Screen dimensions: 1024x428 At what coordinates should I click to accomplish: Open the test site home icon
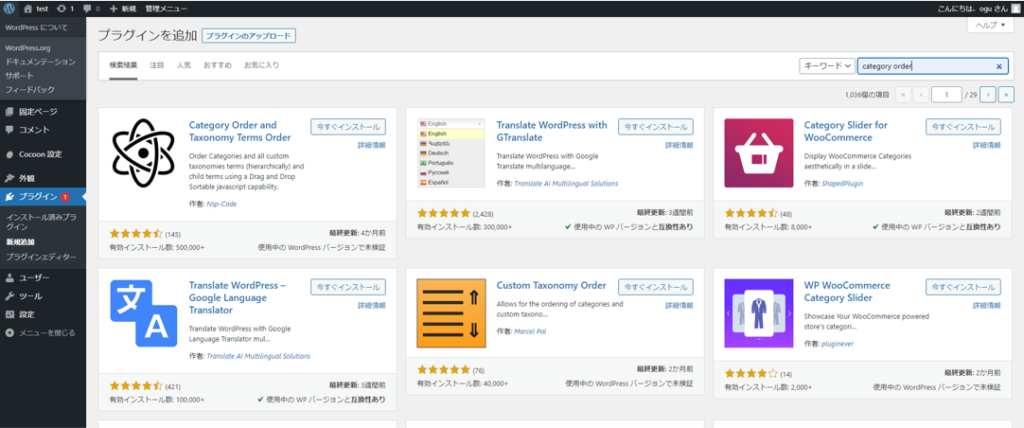[x=37, y=8]
